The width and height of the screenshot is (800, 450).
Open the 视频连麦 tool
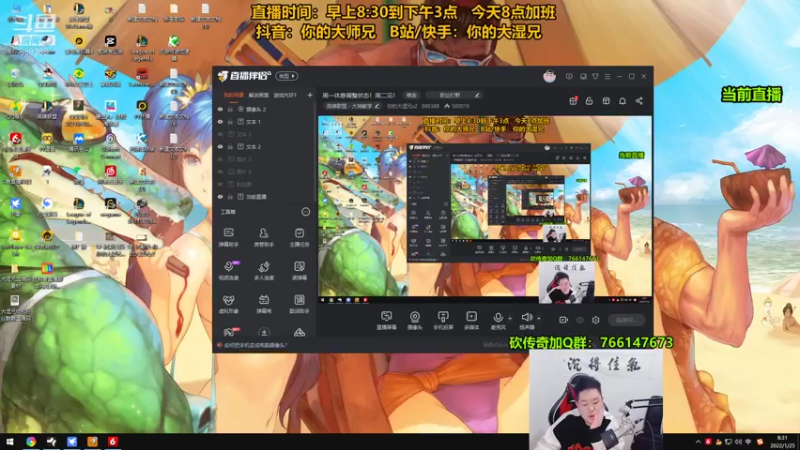pos(229,270)
